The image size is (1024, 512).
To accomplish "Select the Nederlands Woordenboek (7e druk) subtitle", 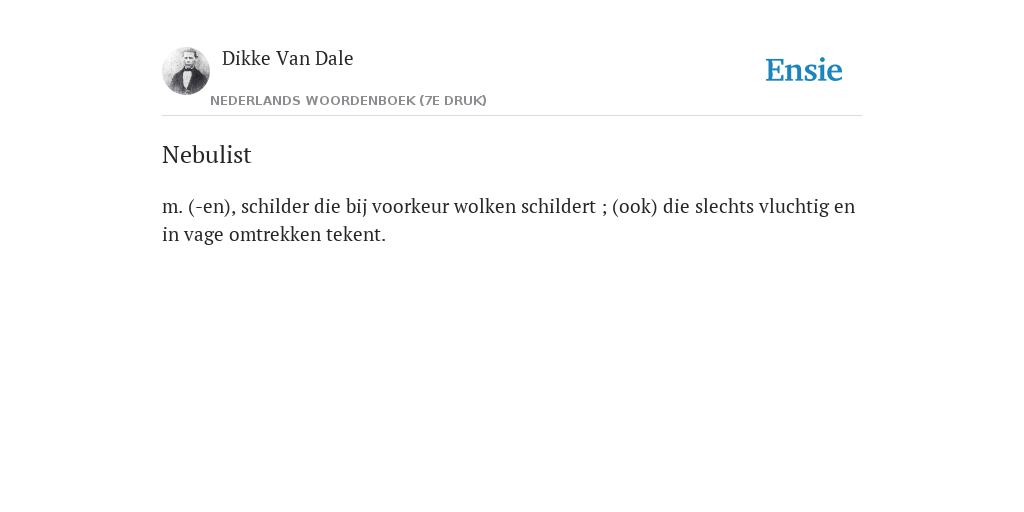I will pos(348,101).
